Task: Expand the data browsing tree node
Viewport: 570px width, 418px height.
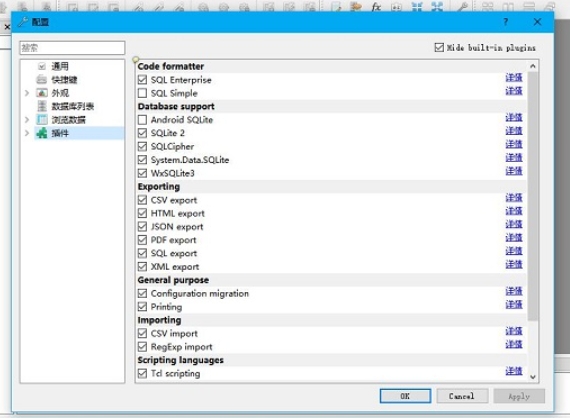Action: 27,120
